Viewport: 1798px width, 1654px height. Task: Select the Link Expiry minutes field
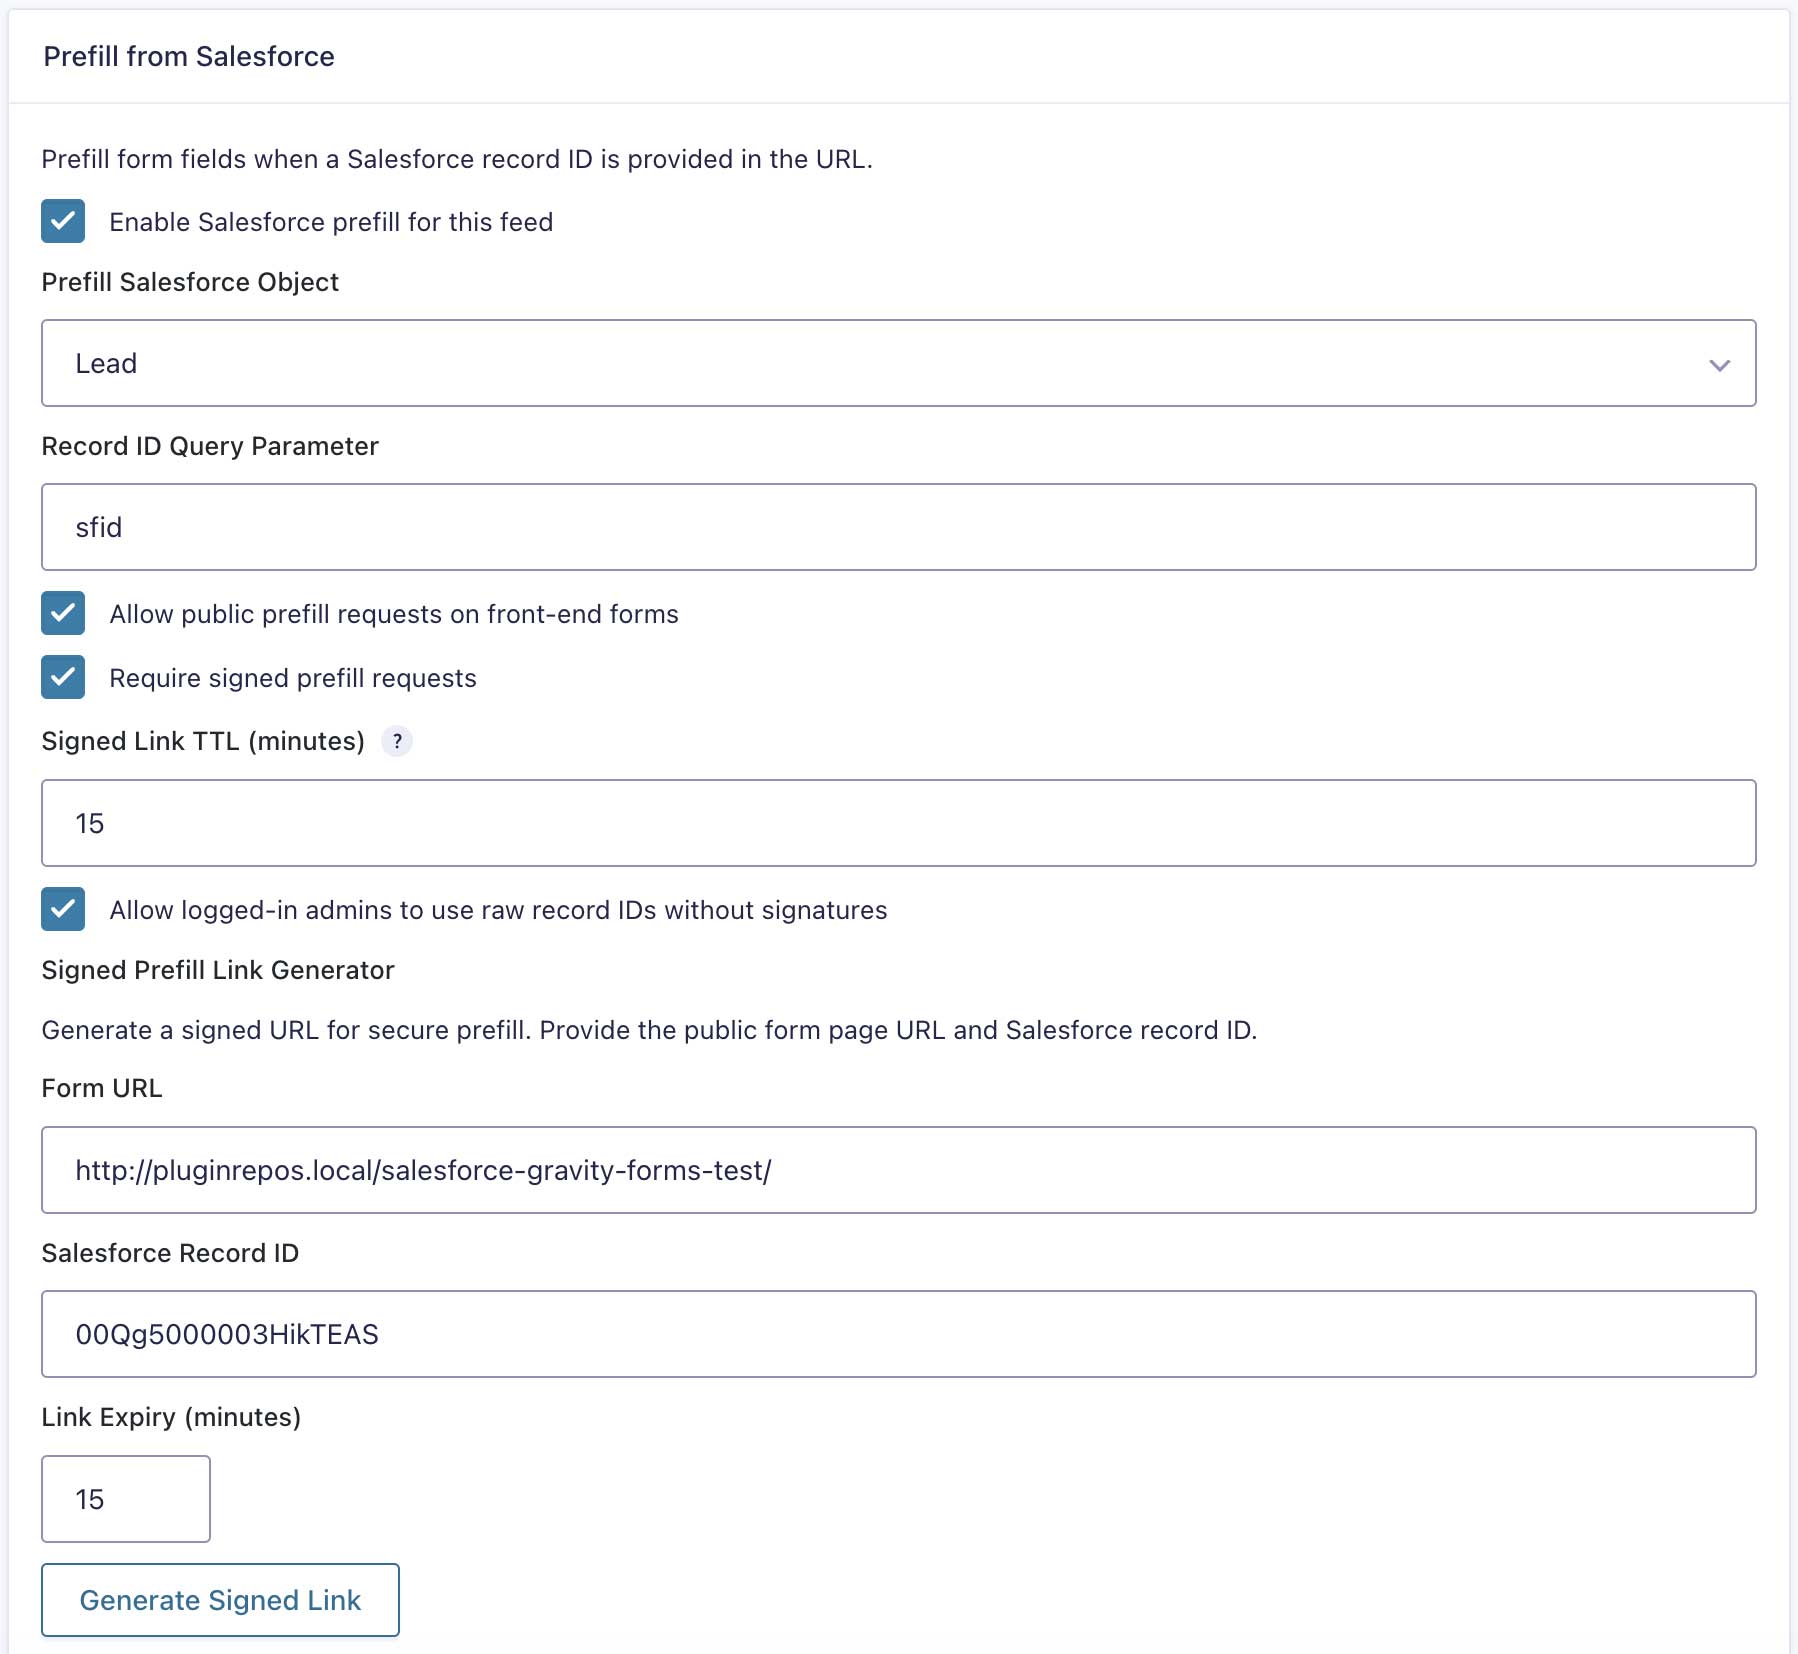point(125,1499)
